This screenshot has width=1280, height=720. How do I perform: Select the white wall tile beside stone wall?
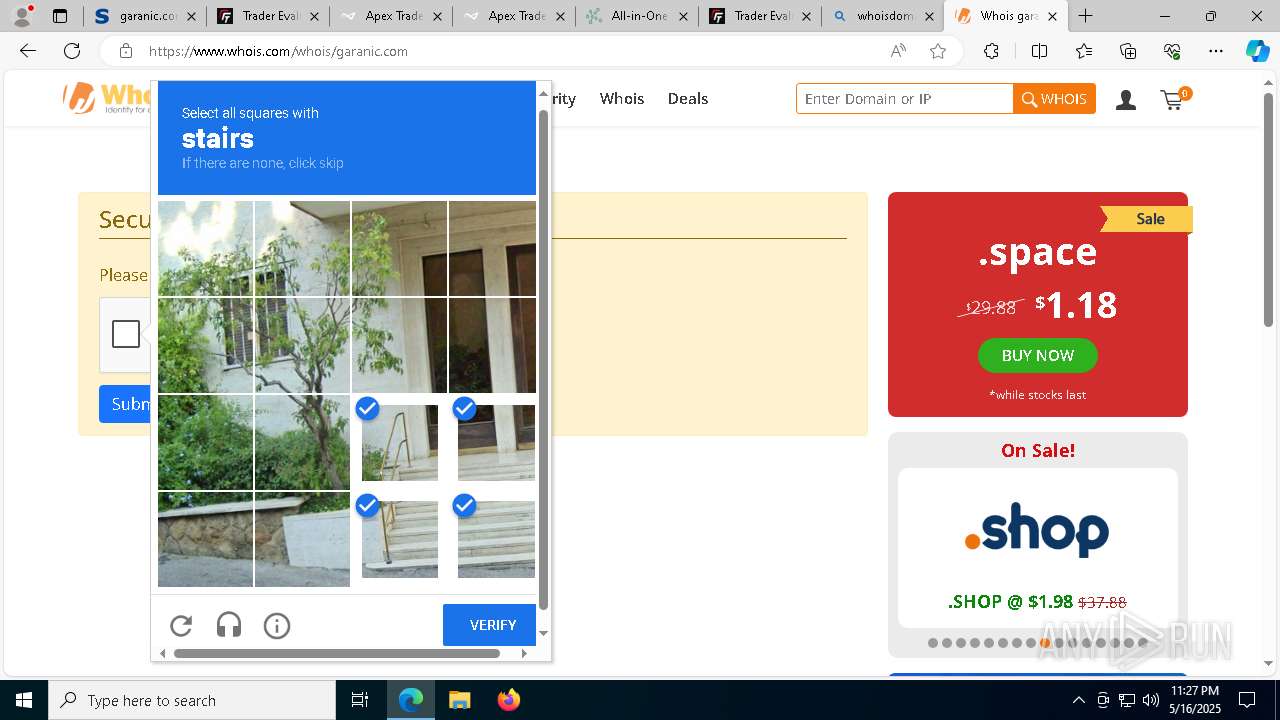(302, 539)
